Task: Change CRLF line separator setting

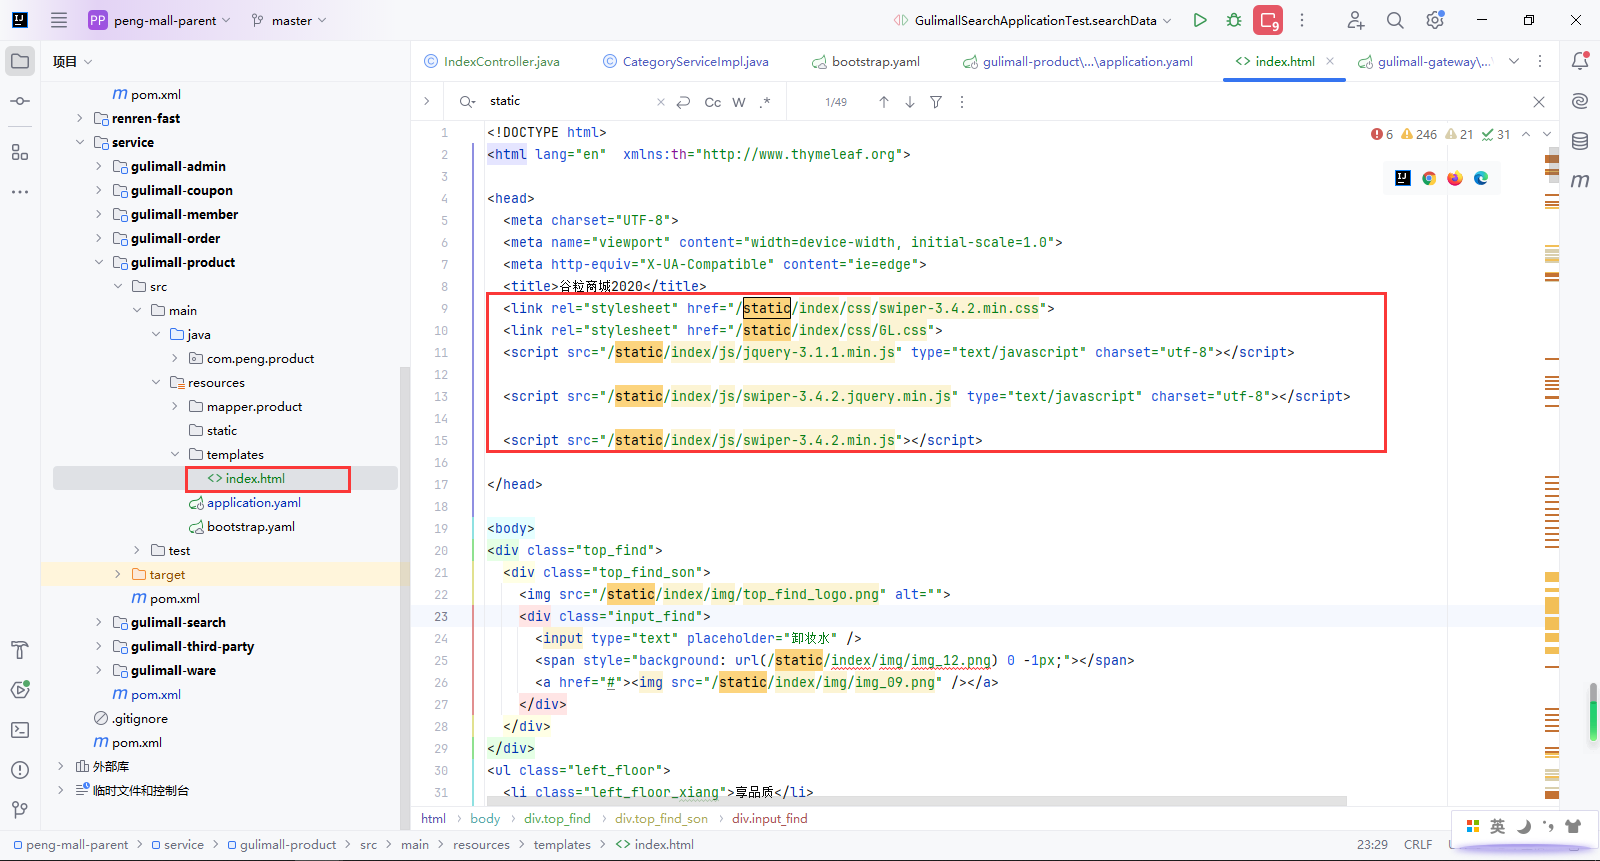Action: coord(1418,845)
